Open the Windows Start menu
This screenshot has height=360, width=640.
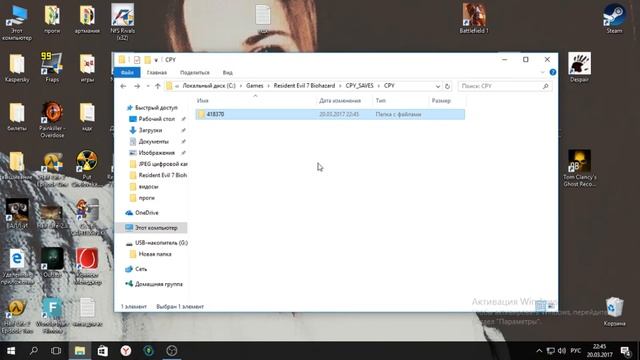click(11, 351)
